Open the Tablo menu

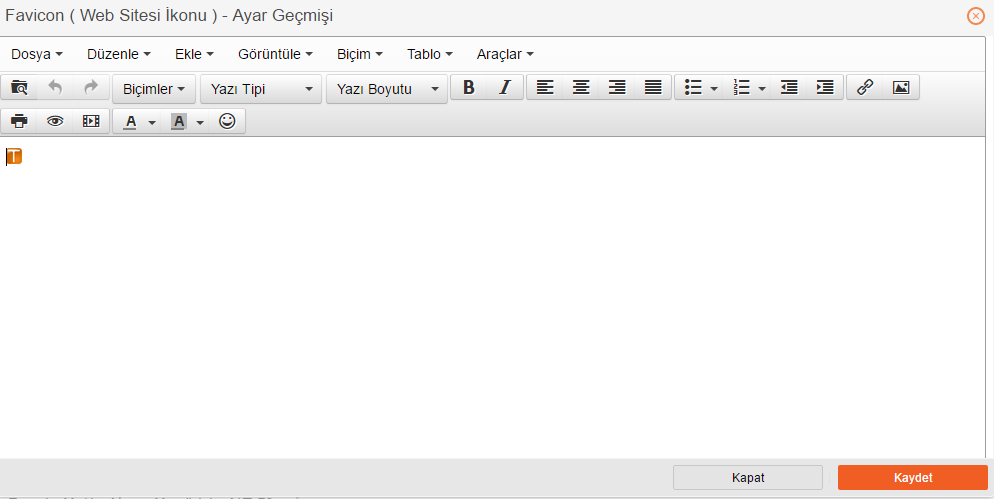tap(430, 54)
